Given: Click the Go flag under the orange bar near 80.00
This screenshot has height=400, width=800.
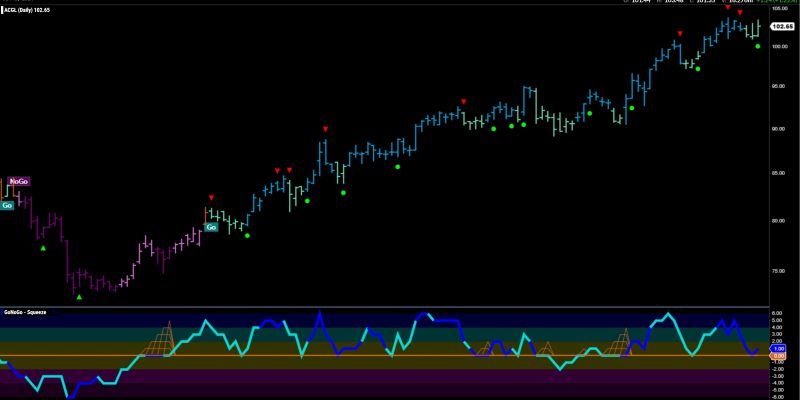Looking at the screenshot, I should 211,227.
